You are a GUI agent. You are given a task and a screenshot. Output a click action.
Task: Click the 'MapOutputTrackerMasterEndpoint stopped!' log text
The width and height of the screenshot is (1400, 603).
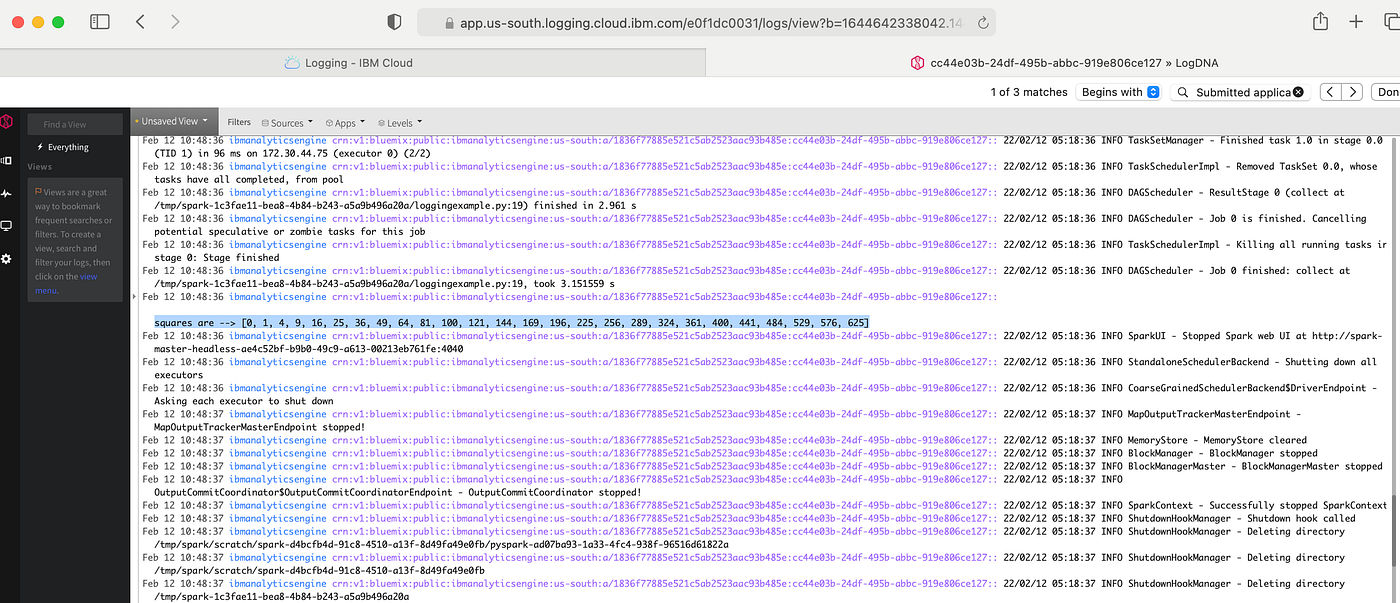click(x=260, y=427)
